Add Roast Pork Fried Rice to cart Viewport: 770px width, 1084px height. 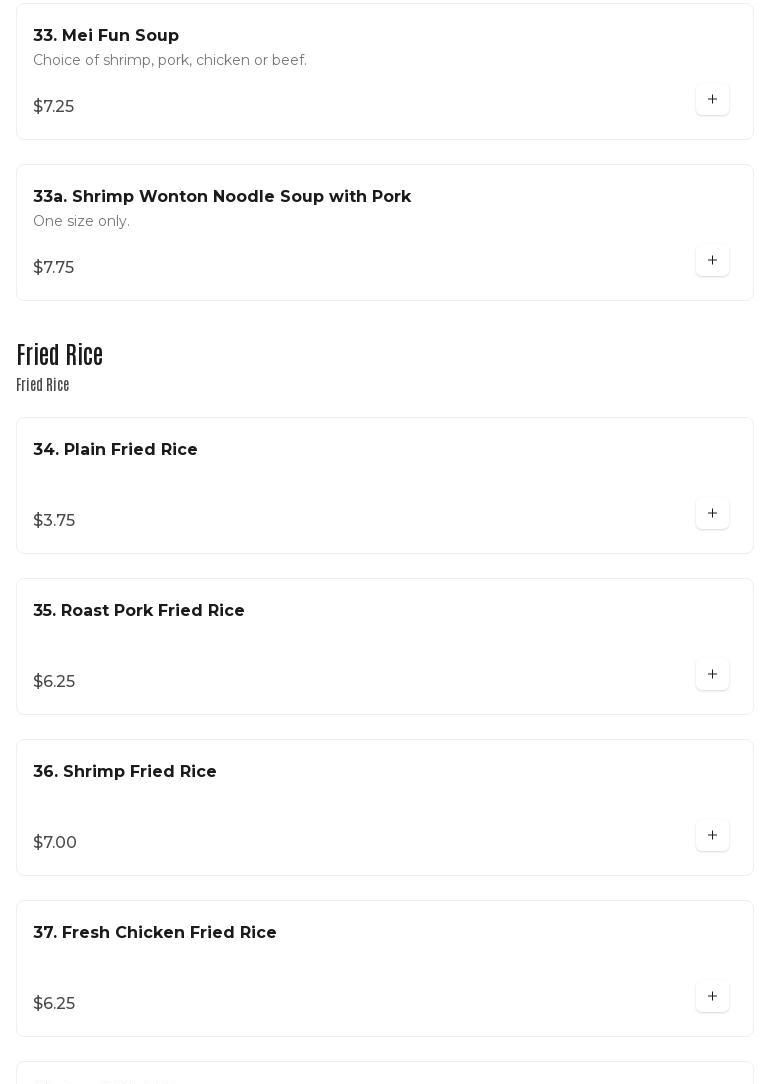712,675
